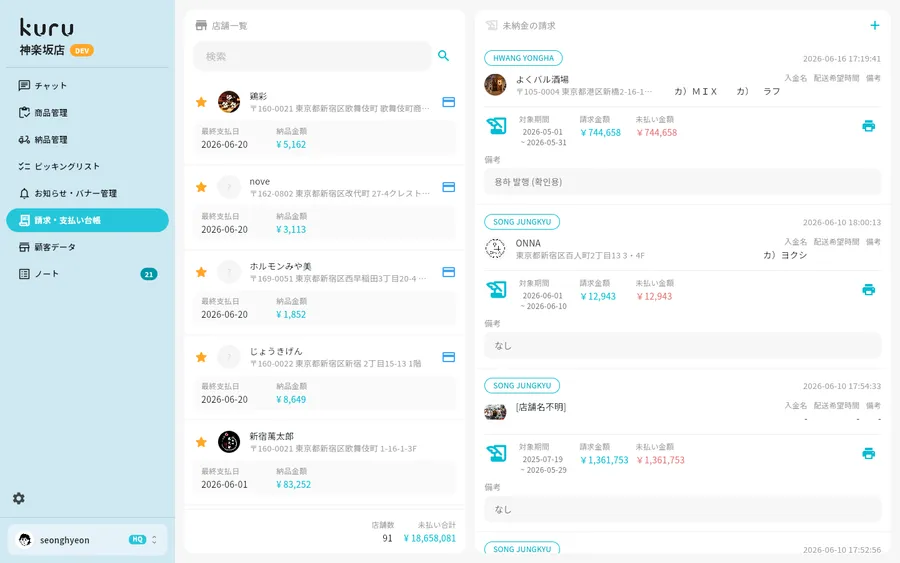The image size is (900, 563).
Task: Click the kuru logo
Action: click(46, 28)
